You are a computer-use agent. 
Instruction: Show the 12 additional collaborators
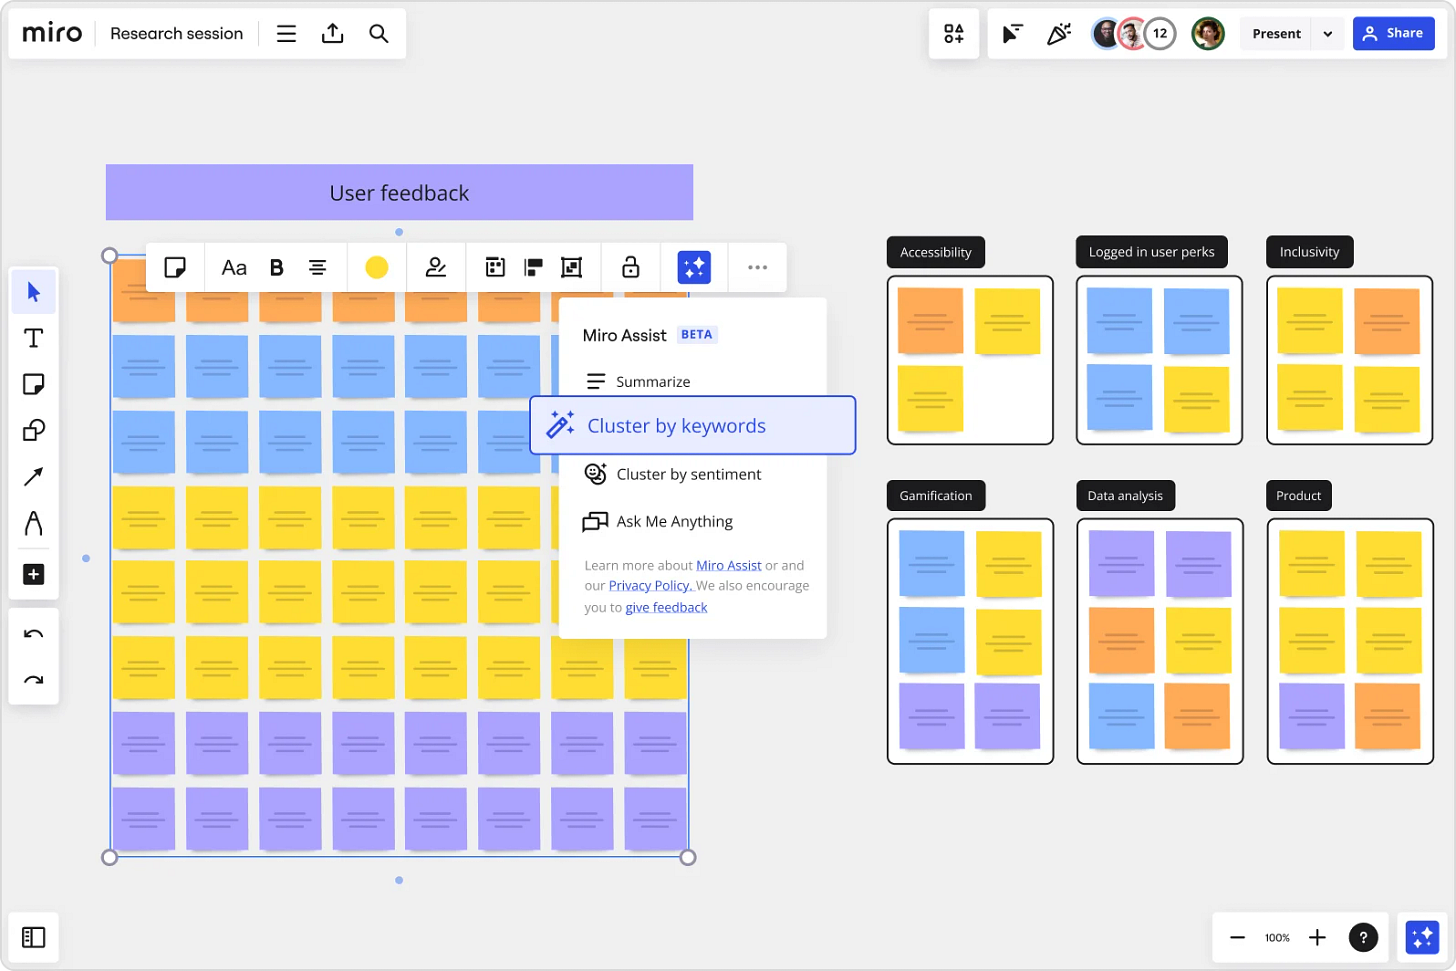(1160, 33)
